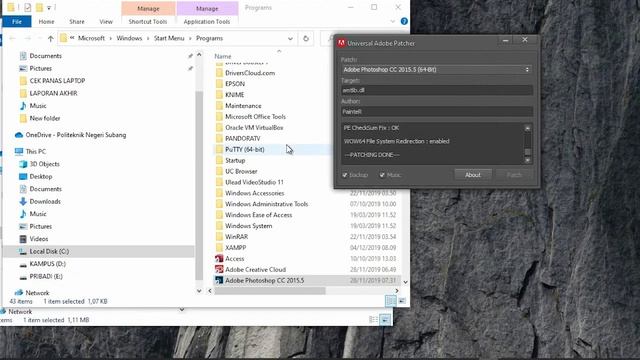
Task: Select the KNIME folder
Action: [234, 95]
